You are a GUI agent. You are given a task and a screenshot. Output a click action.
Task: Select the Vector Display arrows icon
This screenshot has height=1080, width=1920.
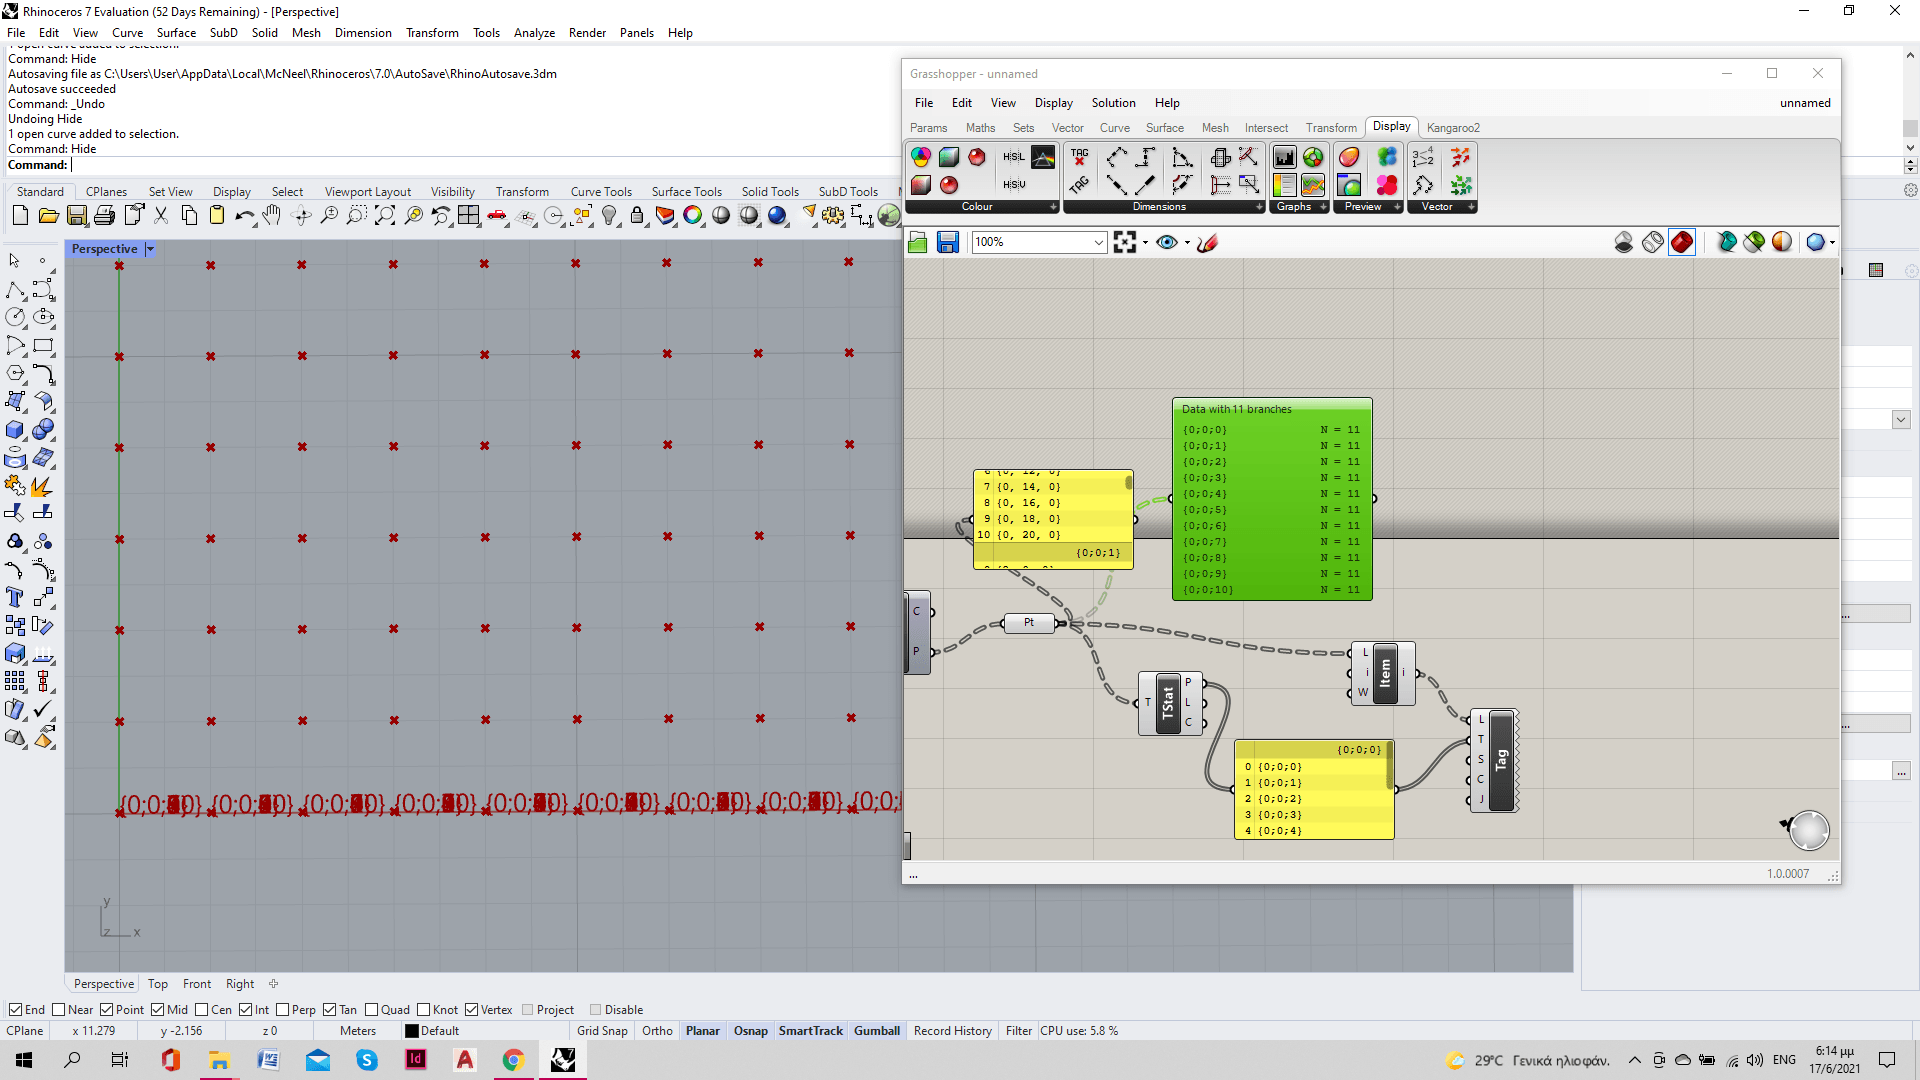point(1461,157)
